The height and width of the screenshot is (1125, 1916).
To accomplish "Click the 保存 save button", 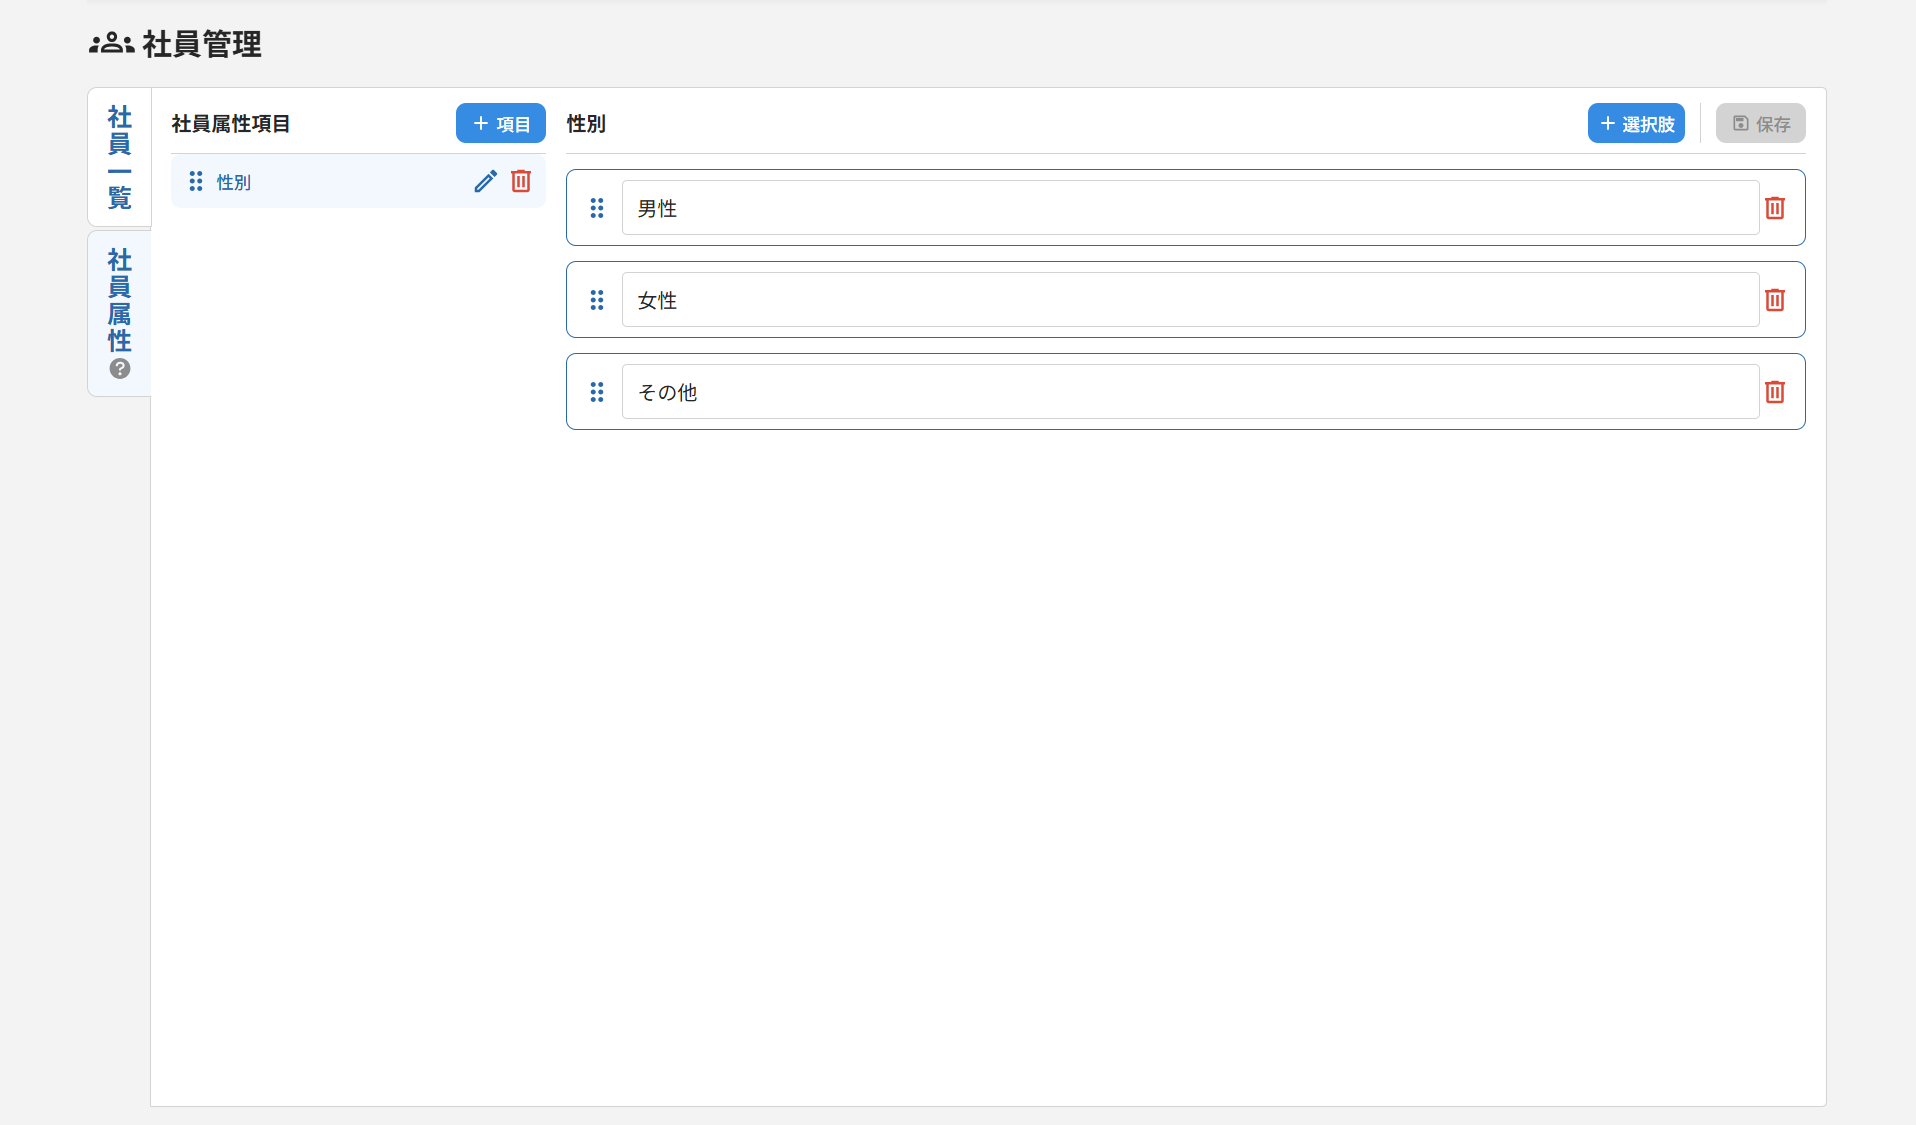I will 1760,123.
